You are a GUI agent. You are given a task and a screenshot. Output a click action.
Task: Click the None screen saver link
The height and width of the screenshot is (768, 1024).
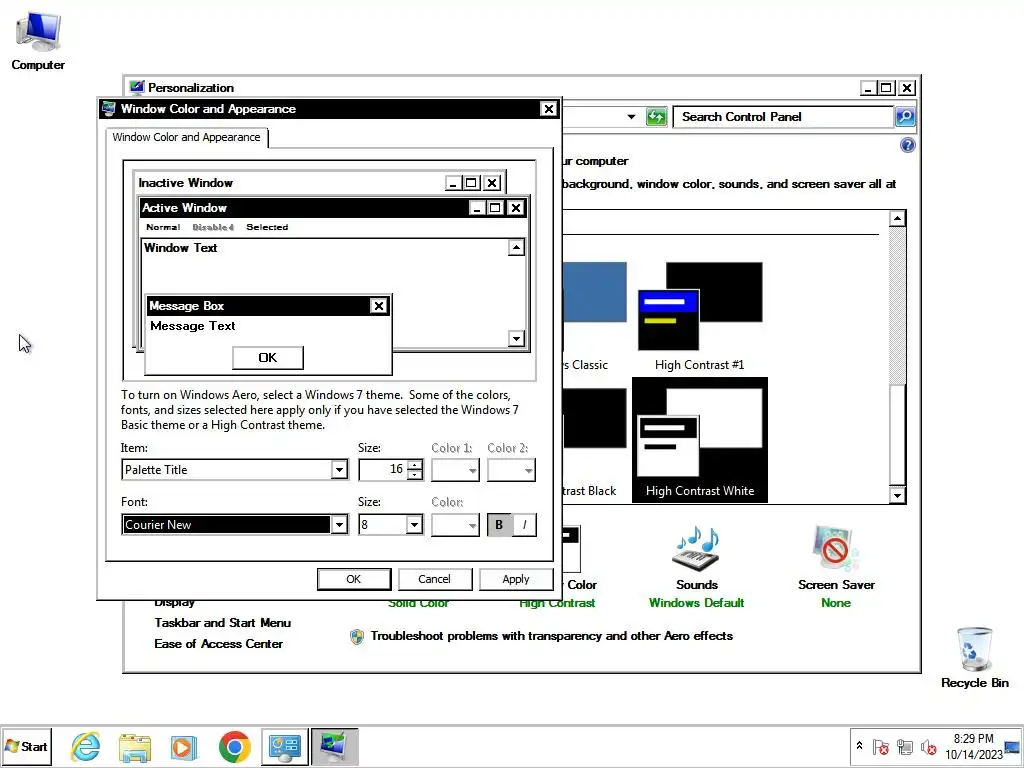click(x=836, y=603)
